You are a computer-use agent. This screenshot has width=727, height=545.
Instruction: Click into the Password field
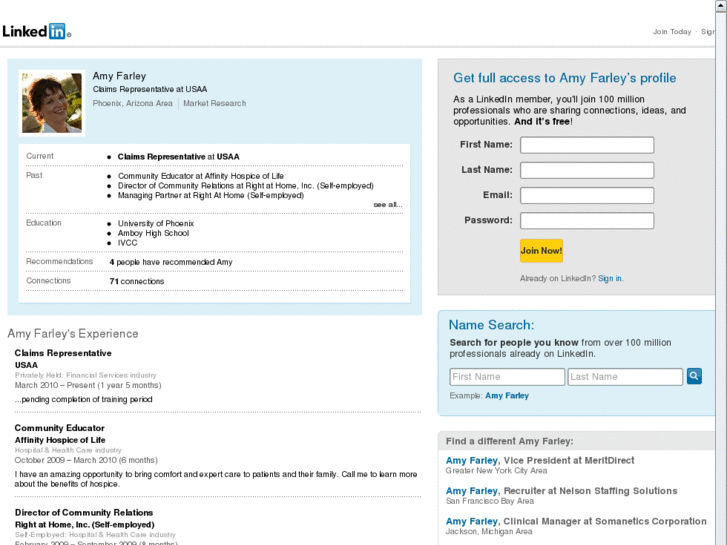tap(587, 220)
